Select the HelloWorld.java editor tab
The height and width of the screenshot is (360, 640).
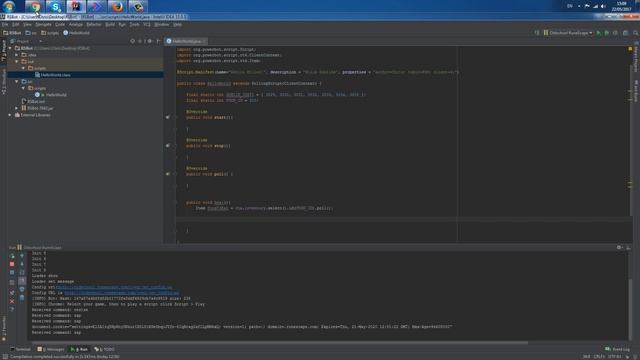tap(186, 41)
